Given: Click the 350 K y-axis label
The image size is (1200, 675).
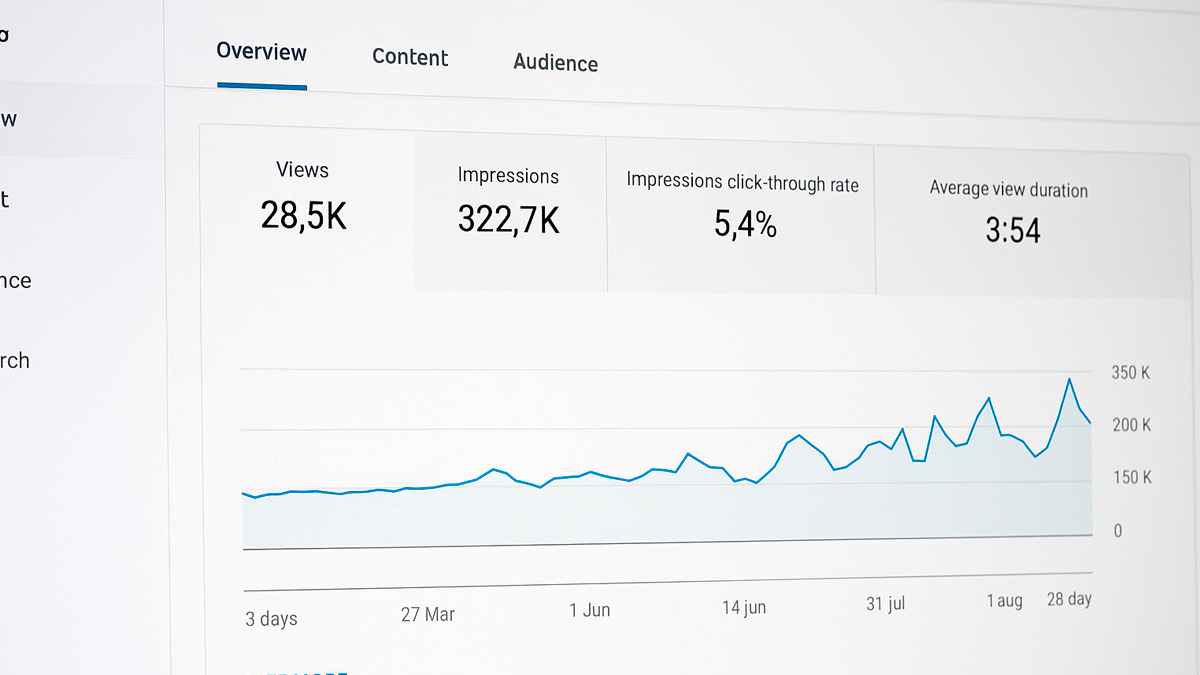Looking at the screenshot, I should coord(1130,373).
